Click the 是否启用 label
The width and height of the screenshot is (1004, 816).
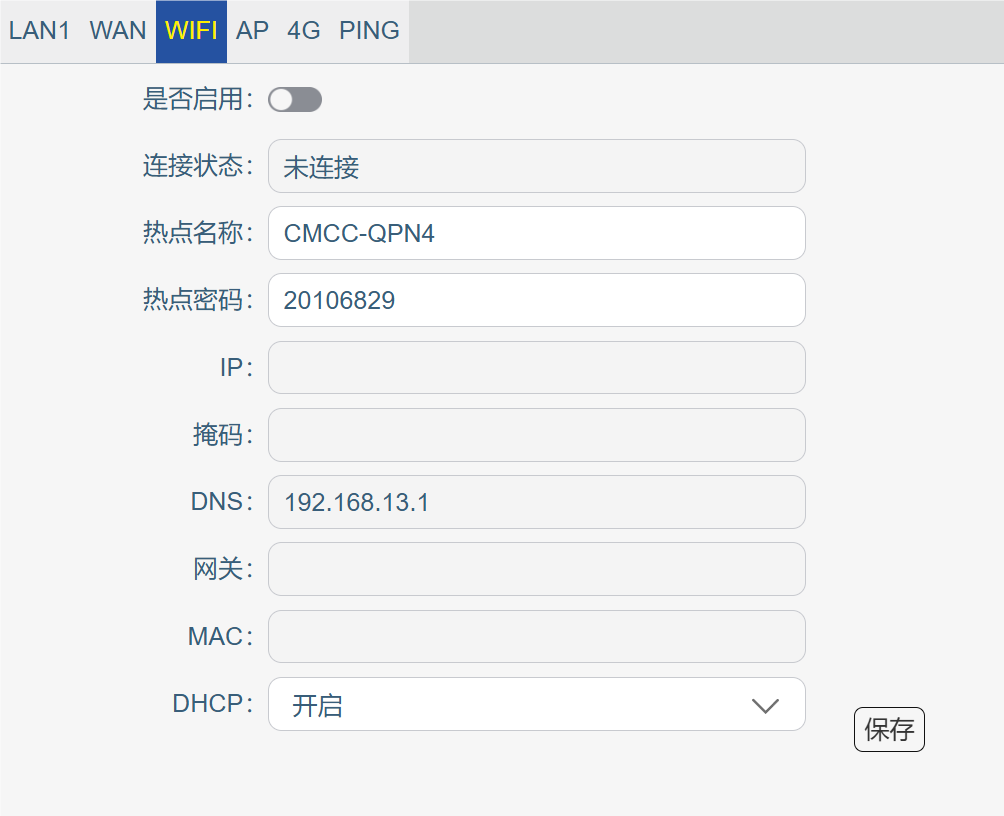point(198,99)
